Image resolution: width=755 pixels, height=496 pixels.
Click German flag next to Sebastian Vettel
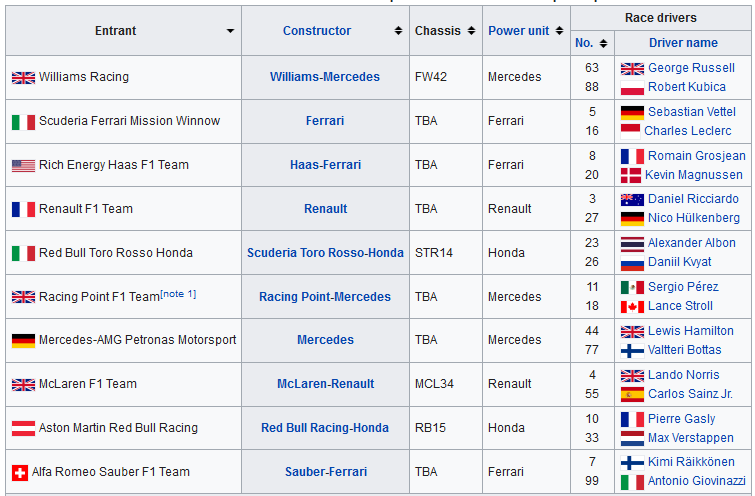tap(632, 113)
